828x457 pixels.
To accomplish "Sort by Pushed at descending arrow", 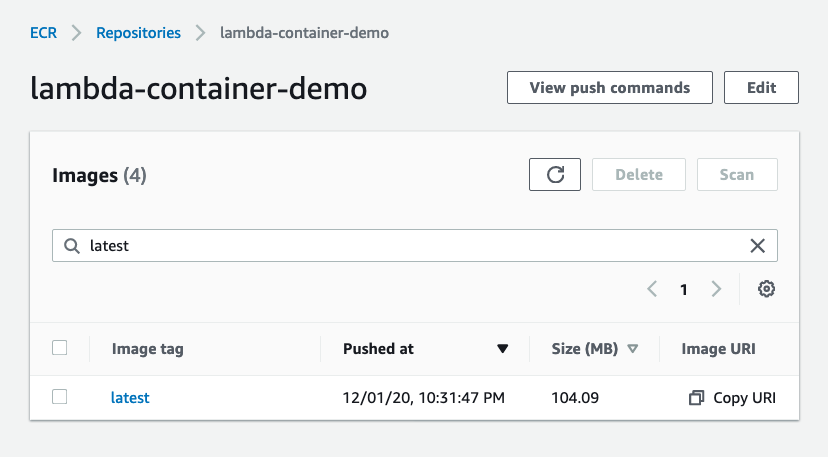I will click(502, 349).
